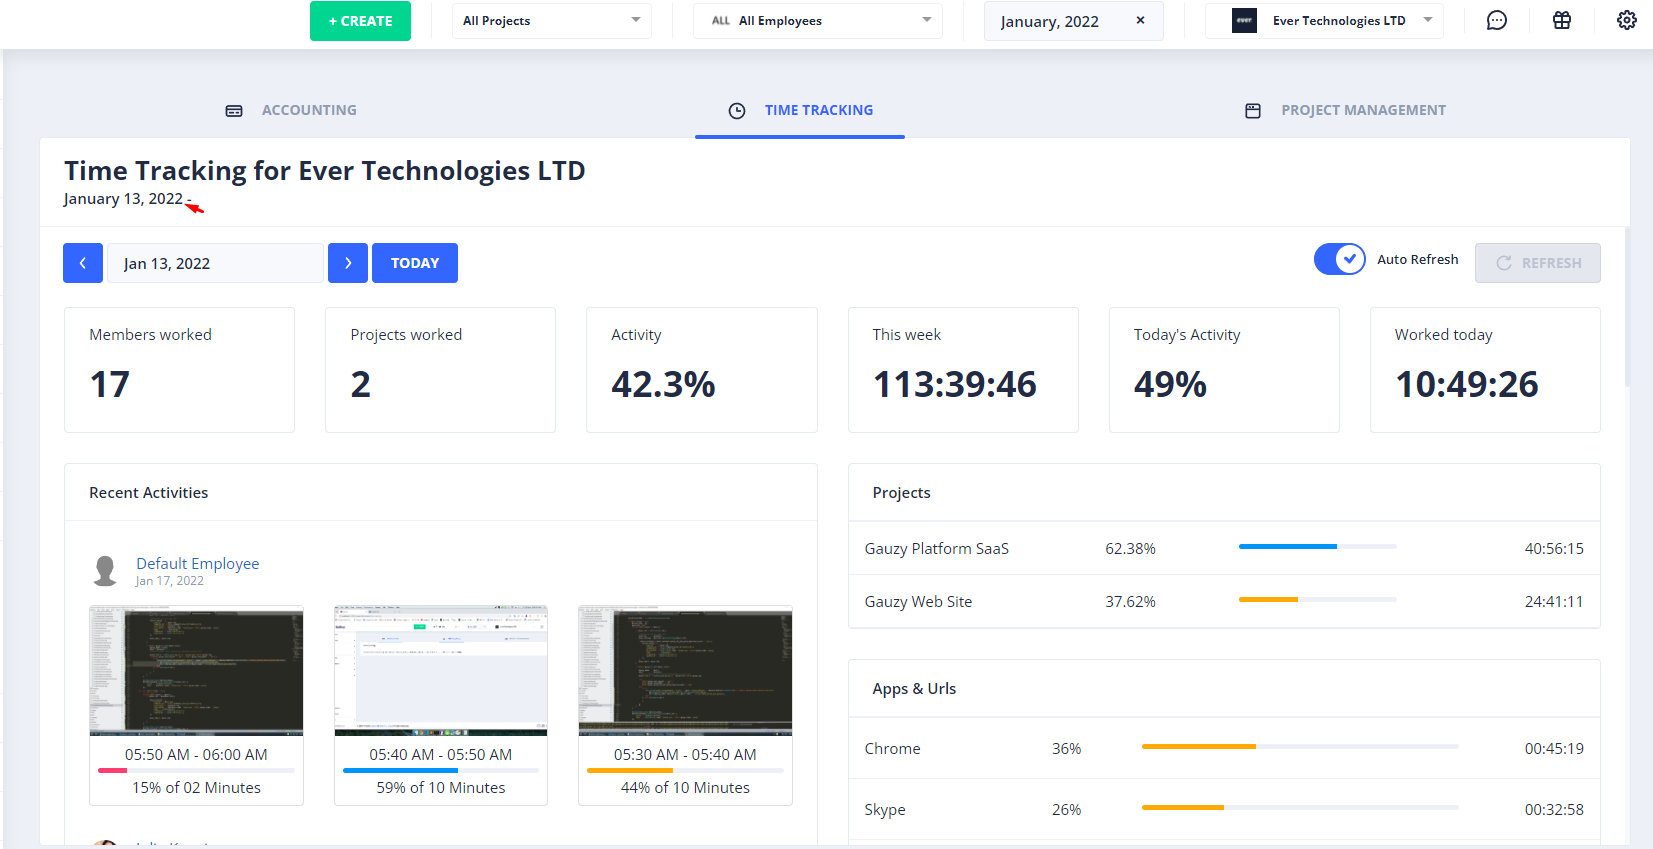
Task: Click Default Employee avatar icon
Action: 105,571
